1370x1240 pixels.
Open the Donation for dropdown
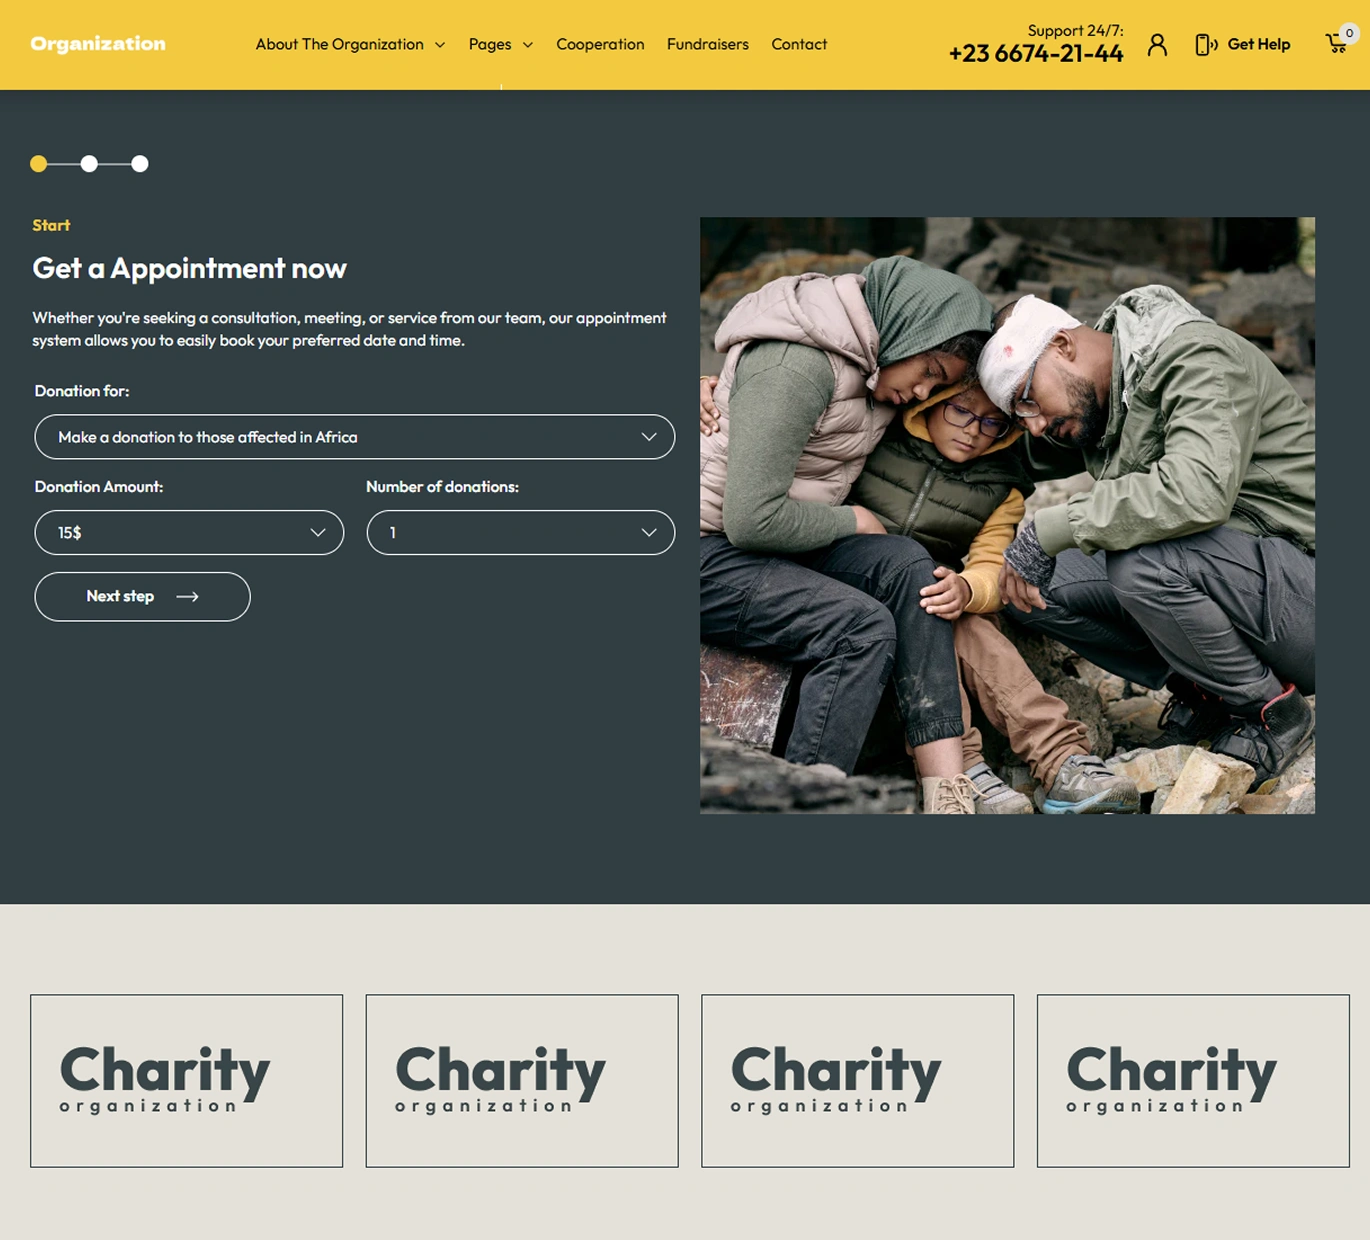tap(355, 437)
